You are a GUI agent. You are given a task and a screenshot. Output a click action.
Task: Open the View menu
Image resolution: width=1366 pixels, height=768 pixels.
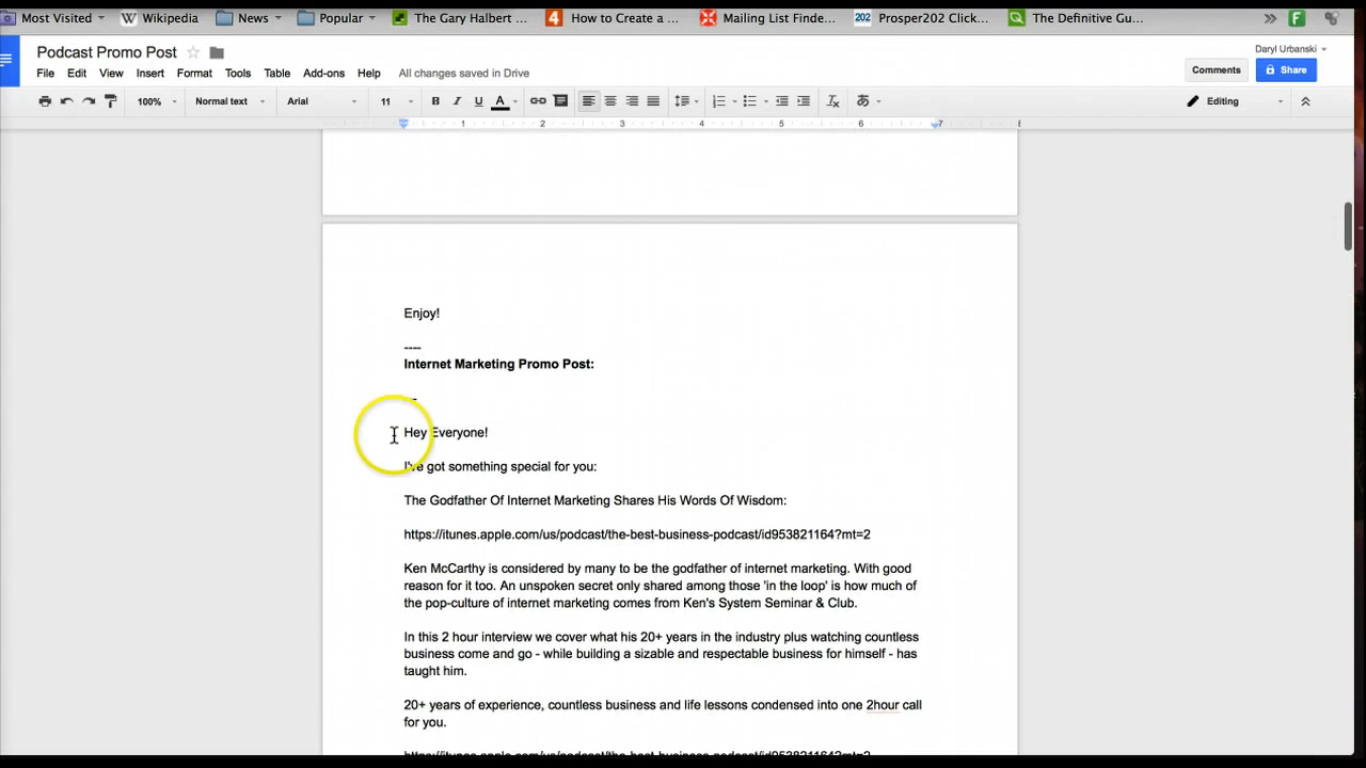tap(111, 73)
